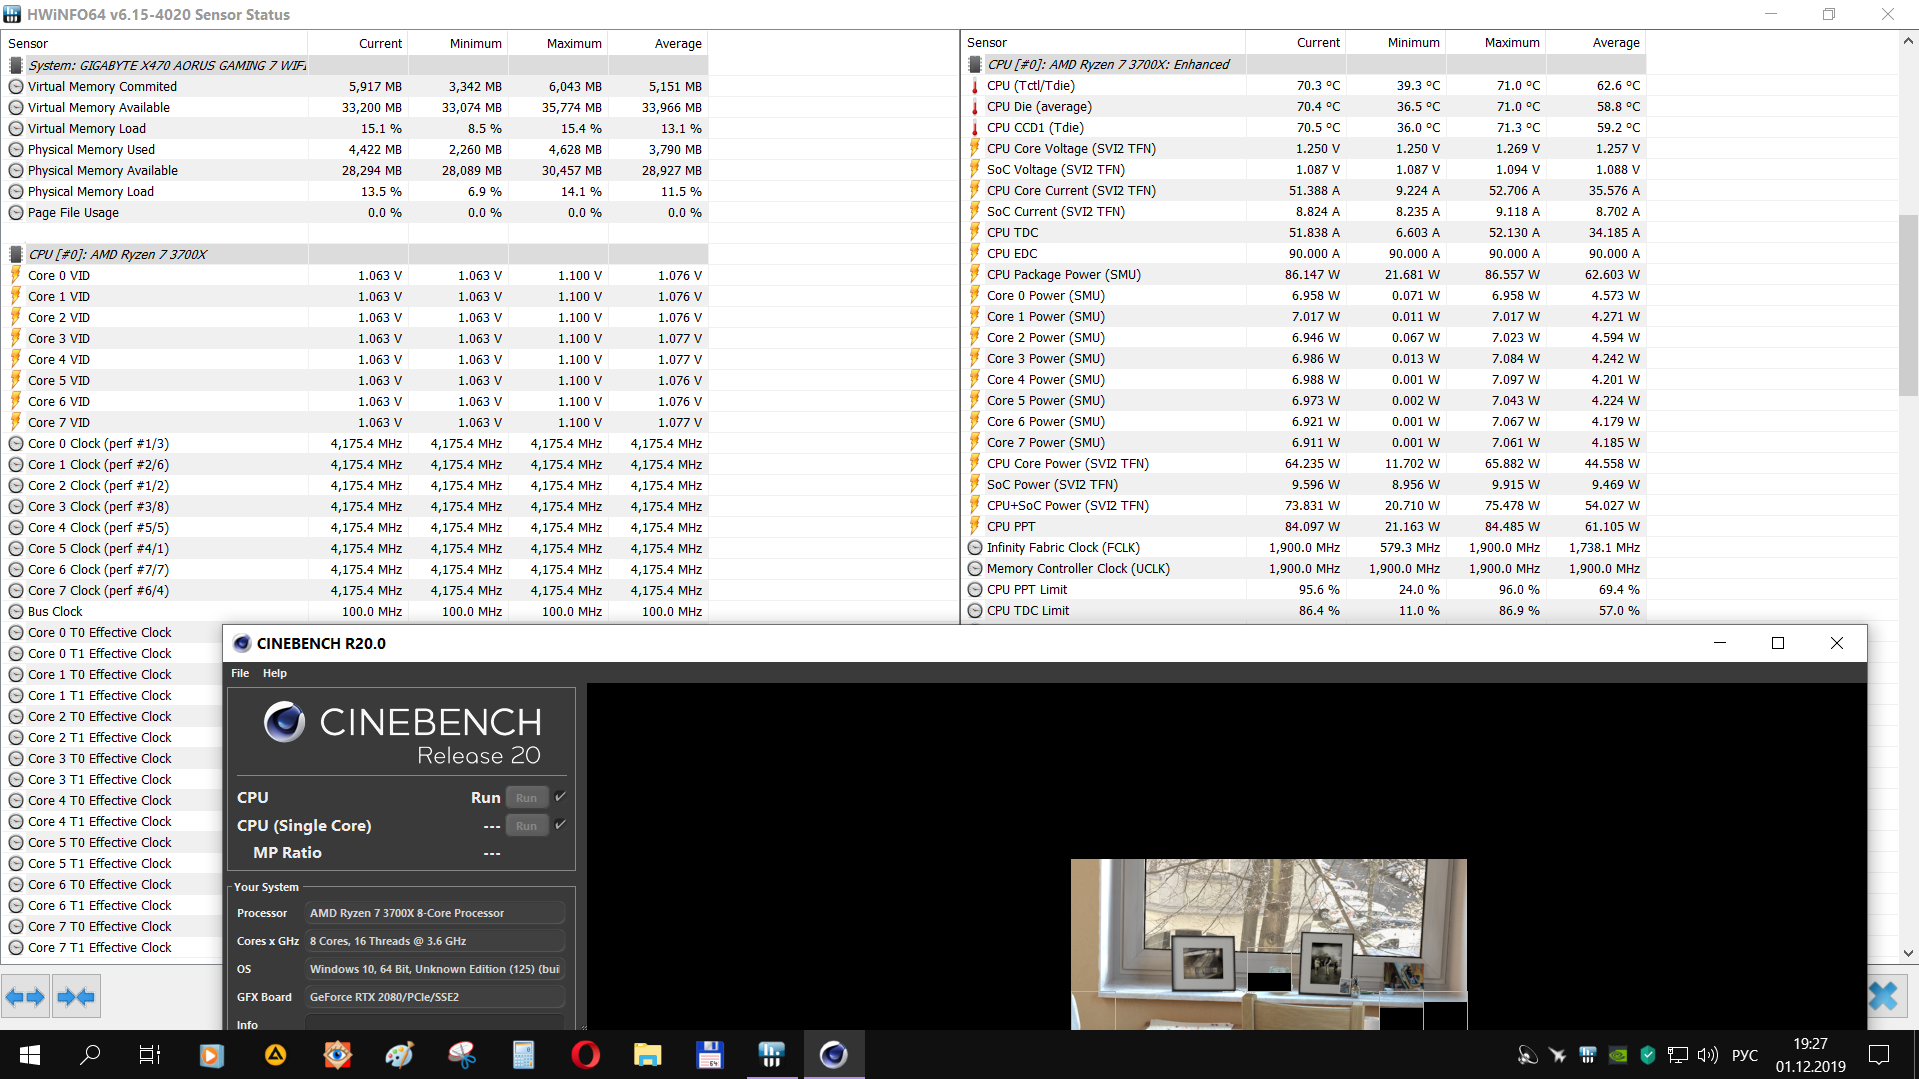1919x1079 pixels.
Task: Click the HWiNFO tray icon
Action: 1588,1055
